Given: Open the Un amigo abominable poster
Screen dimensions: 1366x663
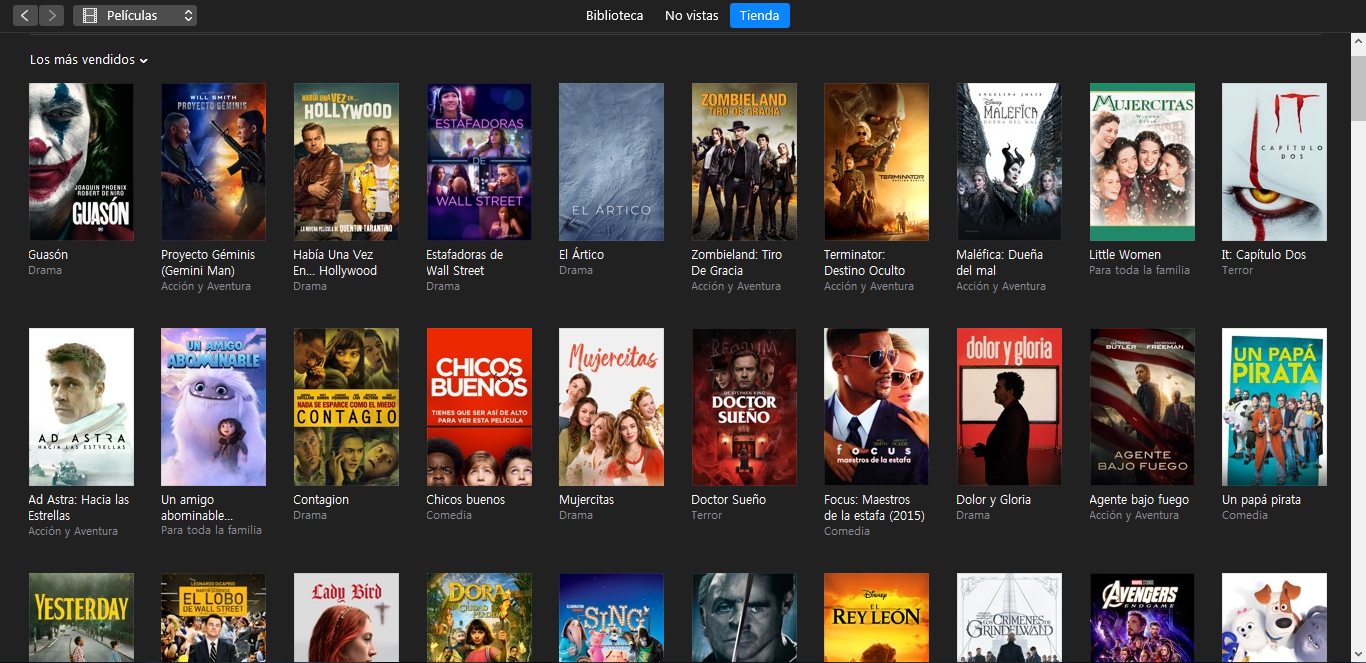Looking at the screenshot, I should pos(214,407).
